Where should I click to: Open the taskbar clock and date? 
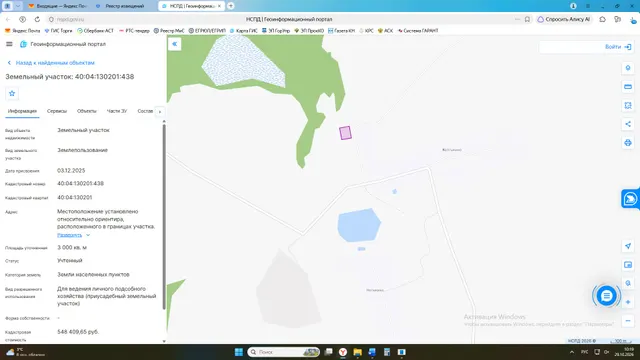pos(624,352)
